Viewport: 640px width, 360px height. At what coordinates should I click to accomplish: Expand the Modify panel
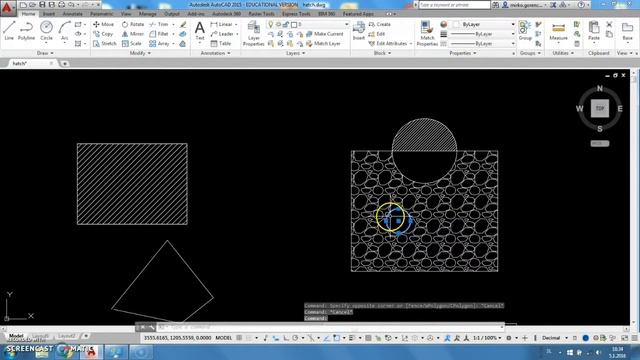pos(140,53)
